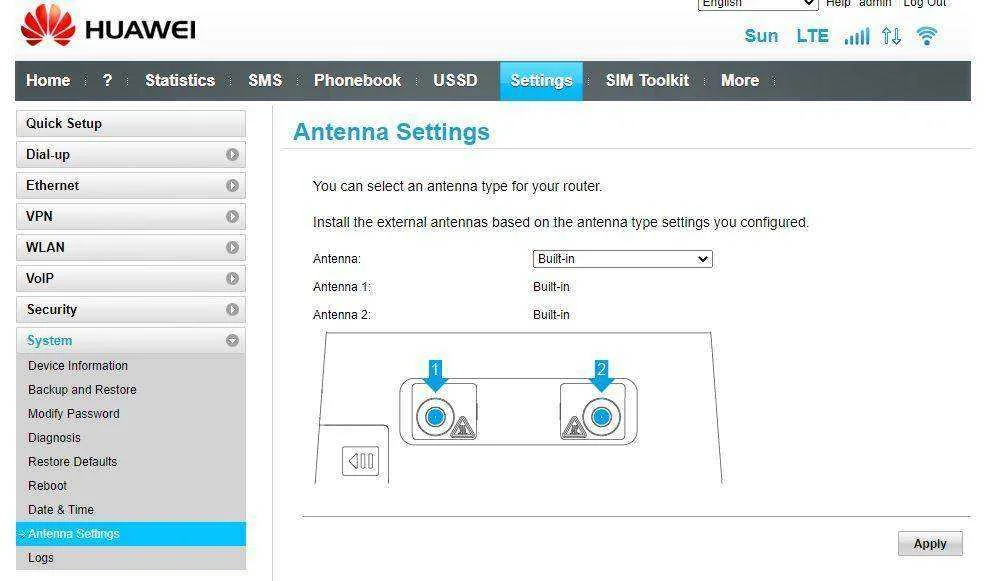The height and width of the screenshot is (581, 986).
Task: Select Antenna Settings in the sidebar
Action: point(131,533)
